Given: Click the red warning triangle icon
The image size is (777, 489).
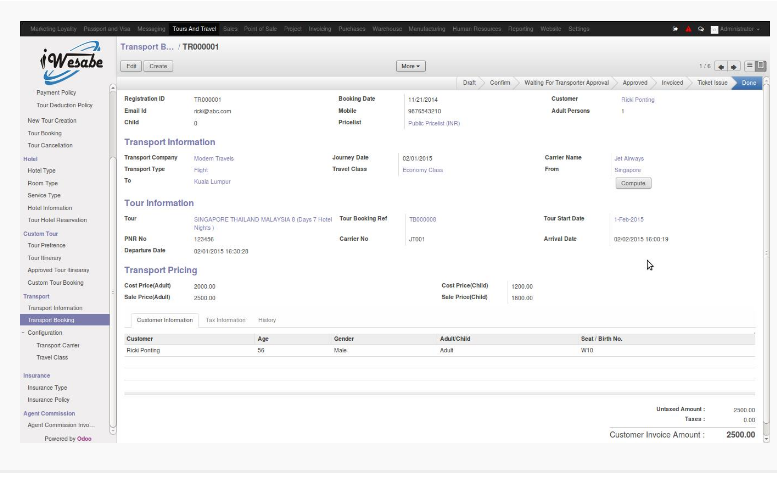Looking at the screenshot, I should click(688, 29).
